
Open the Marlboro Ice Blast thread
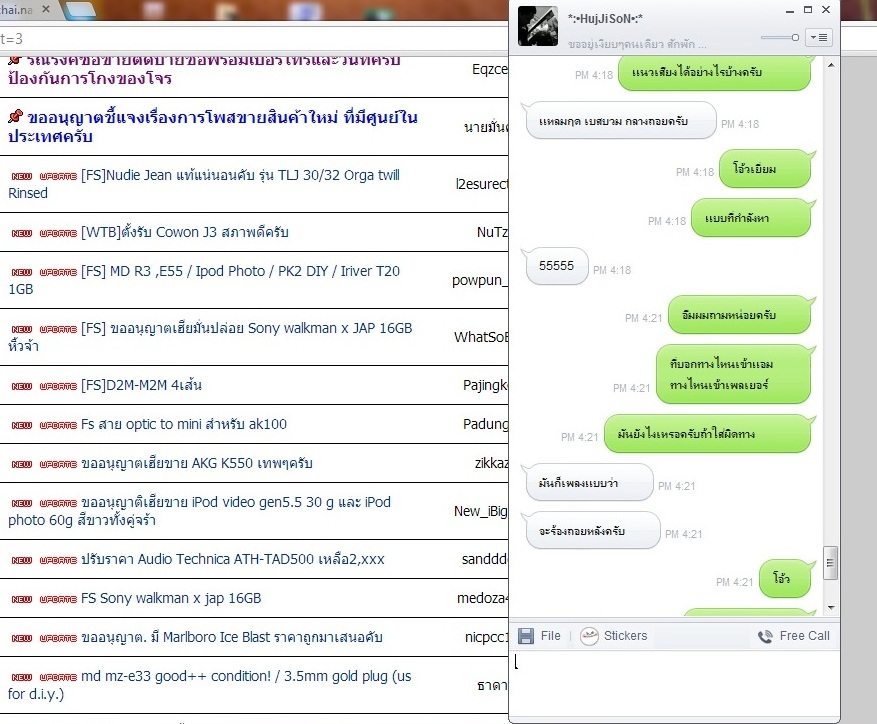point(232,637)
